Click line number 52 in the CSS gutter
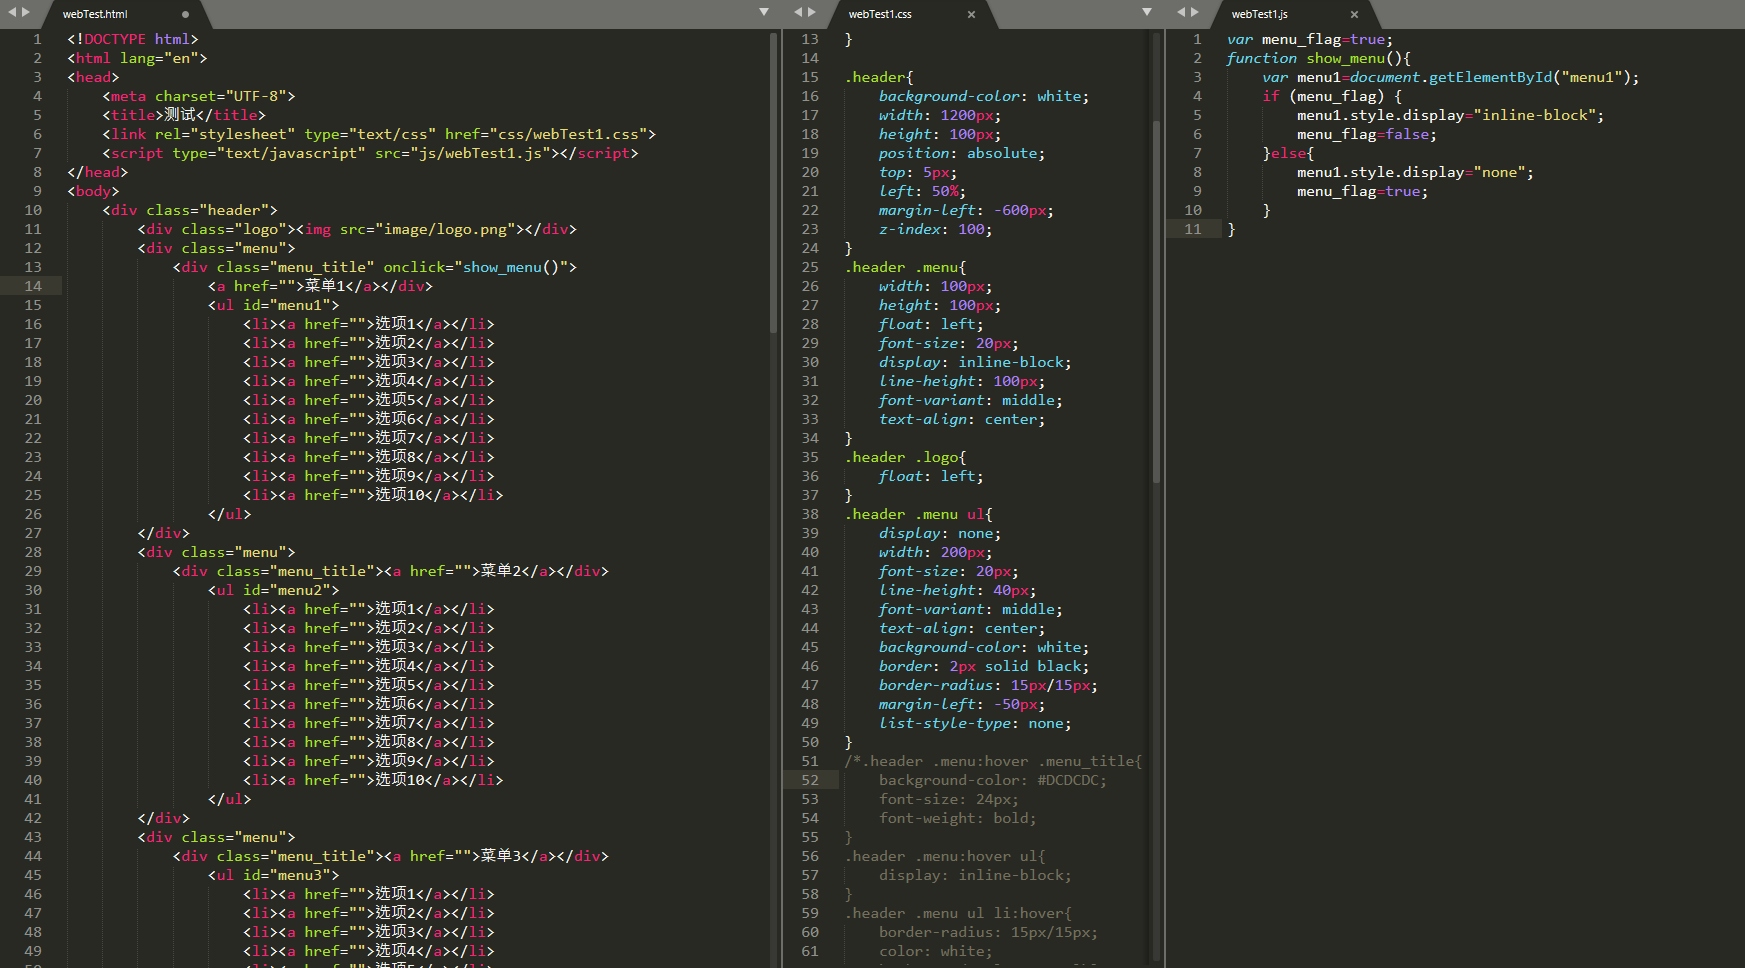The image size is (1745, 968). 810,780
